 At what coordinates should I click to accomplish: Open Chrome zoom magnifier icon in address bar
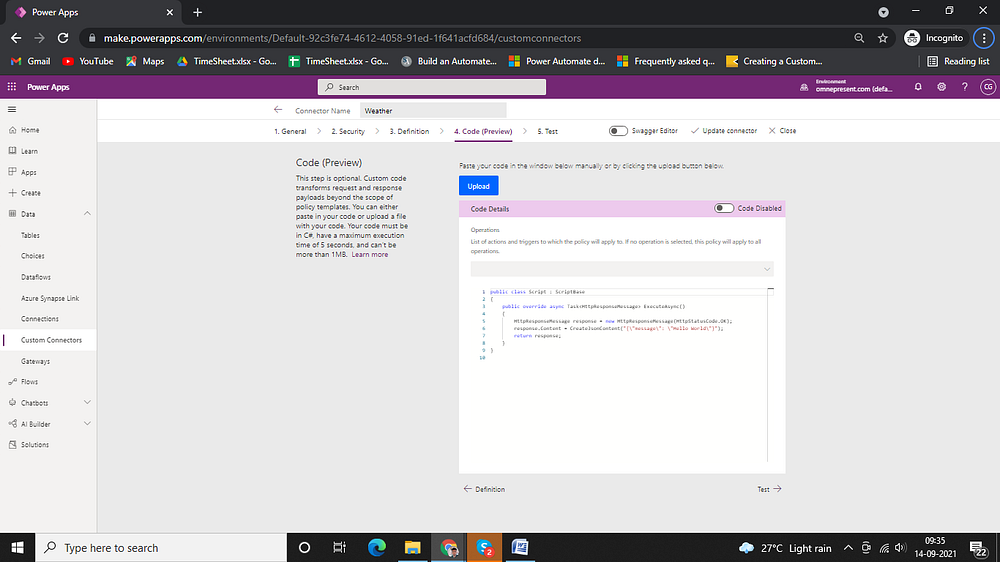point(859,38)
